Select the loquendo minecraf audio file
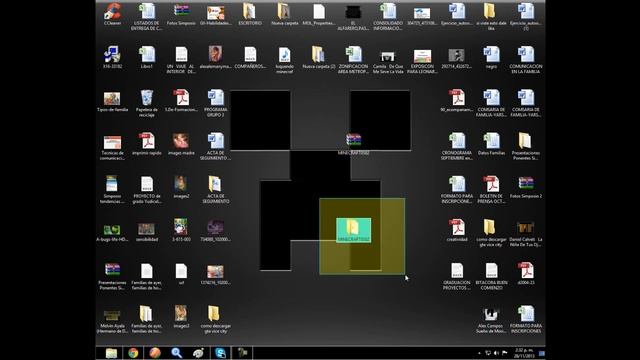This screenshot has height=360, width=640. point(284,60)
